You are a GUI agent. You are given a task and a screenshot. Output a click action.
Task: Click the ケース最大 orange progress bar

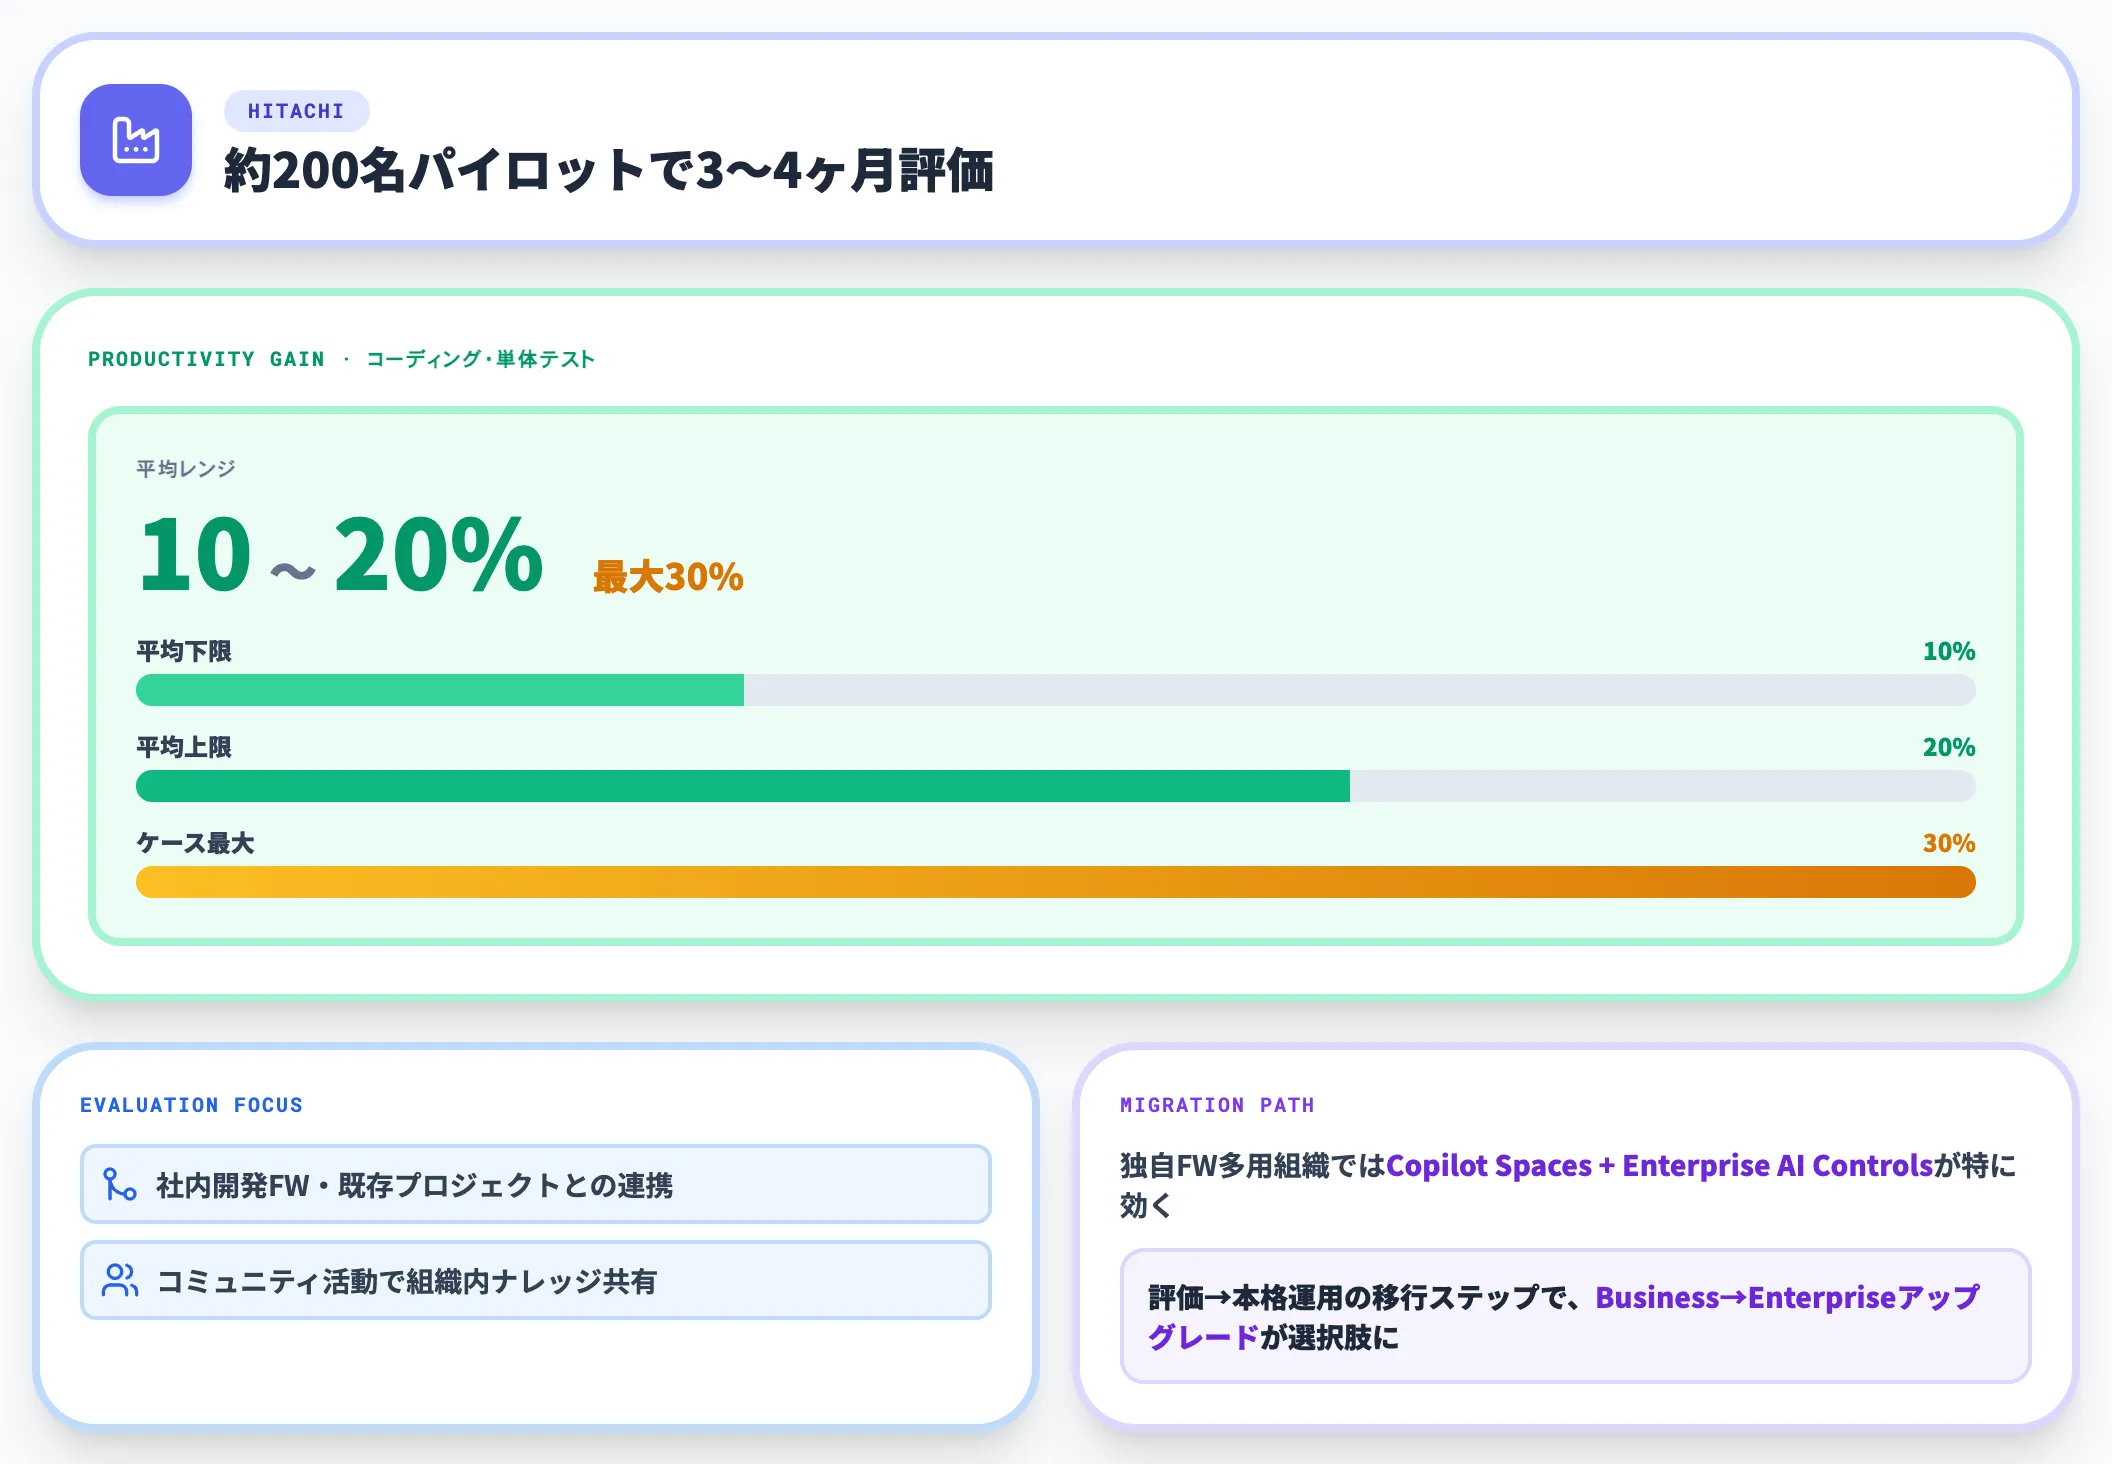(1056, 882)
